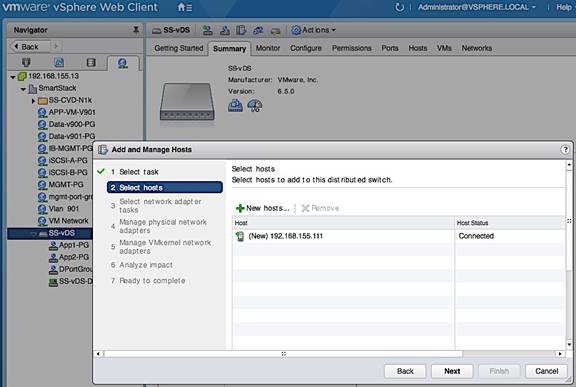Open the Monitor tab
This screenshot has width=576, height=387.
[x=268, y=48]
